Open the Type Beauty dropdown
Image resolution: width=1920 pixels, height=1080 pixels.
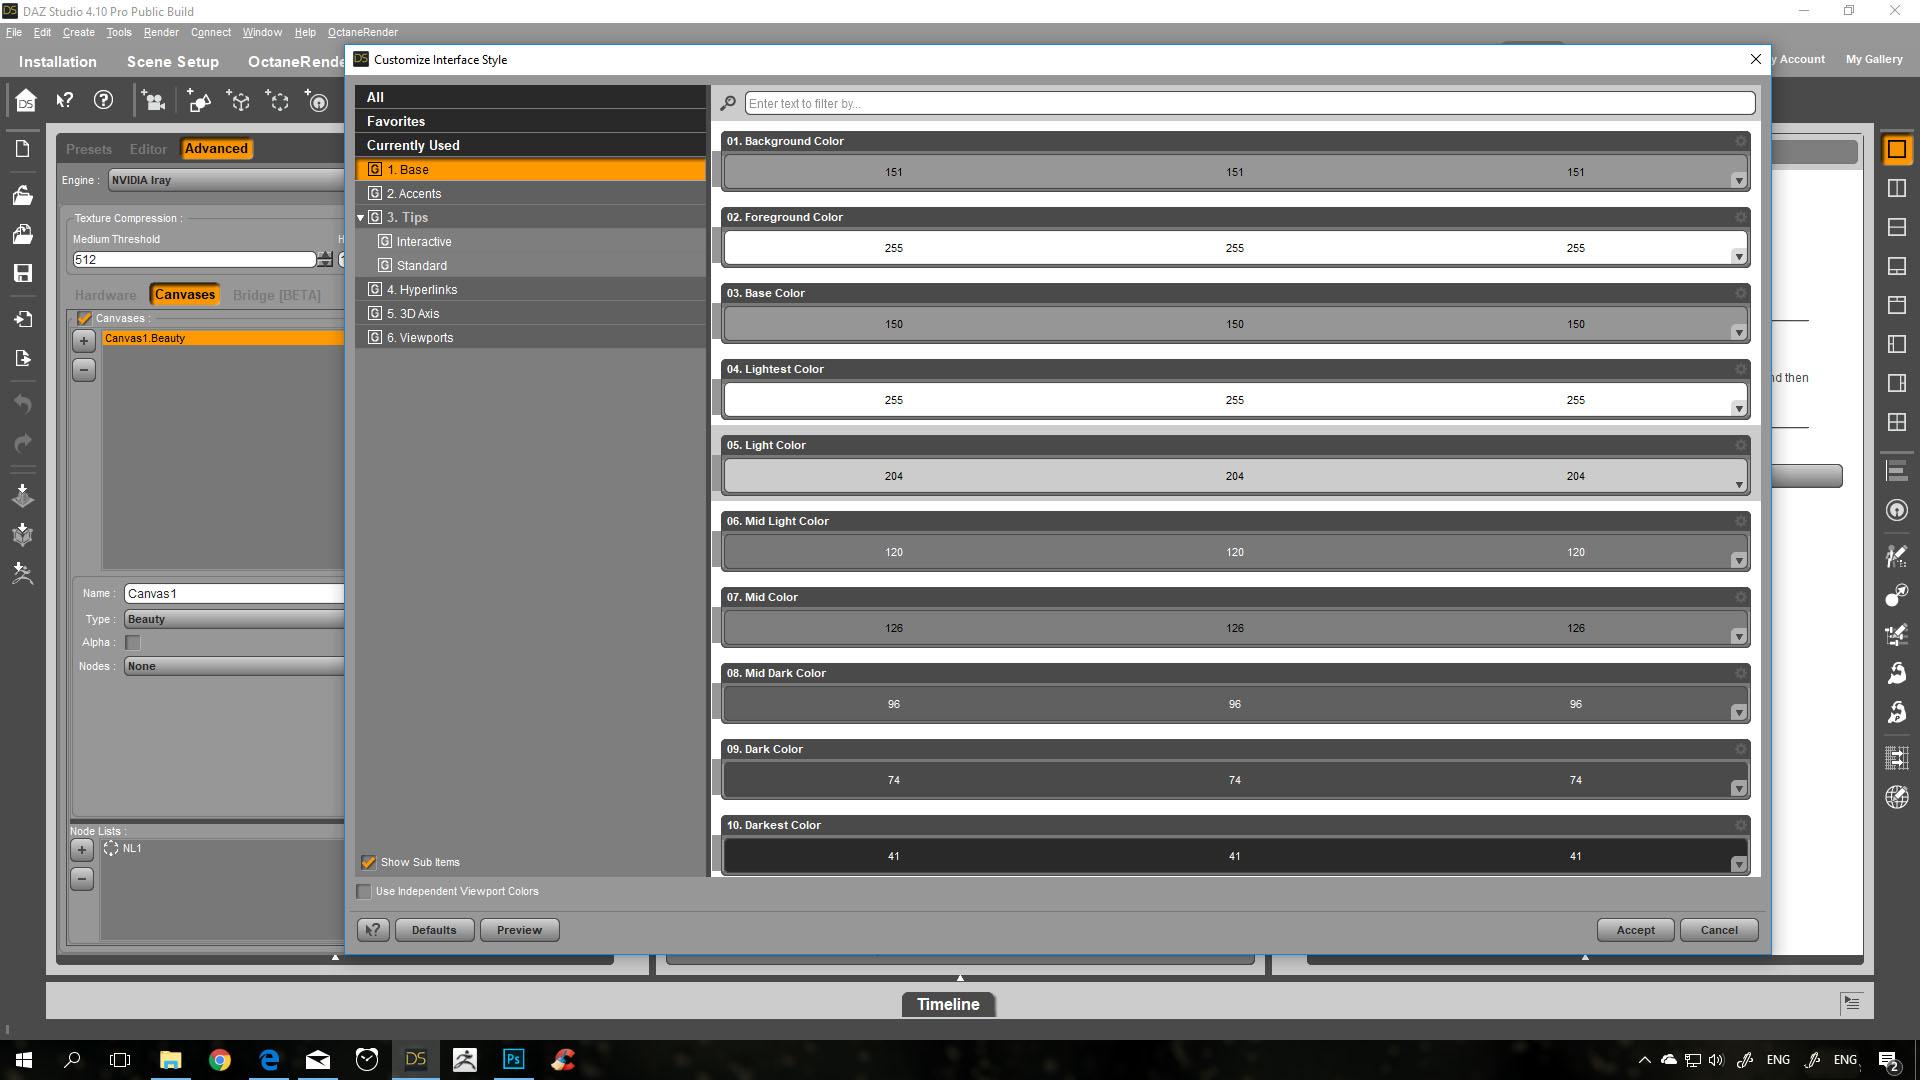click(234, 619)
